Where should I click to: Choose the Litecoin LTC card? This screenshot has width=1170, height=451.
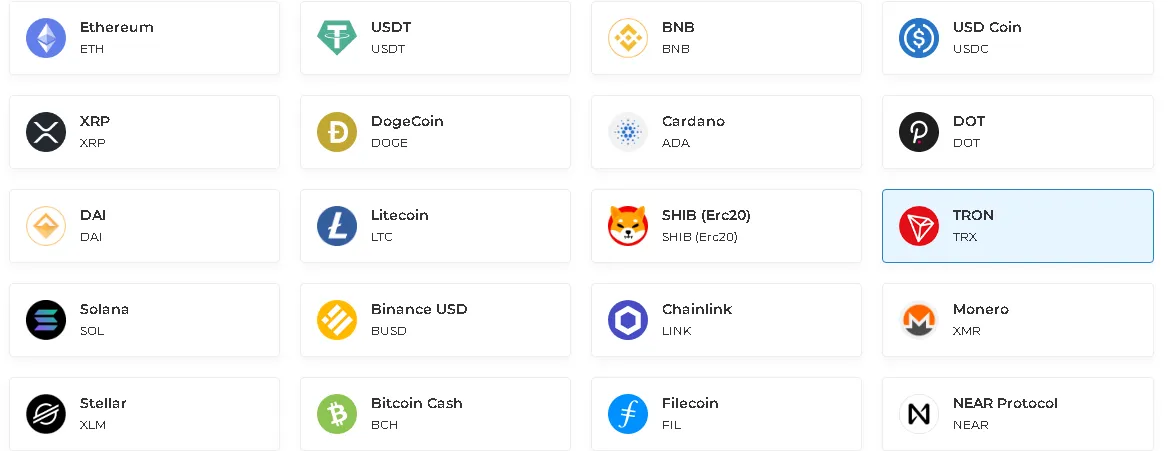436,226
